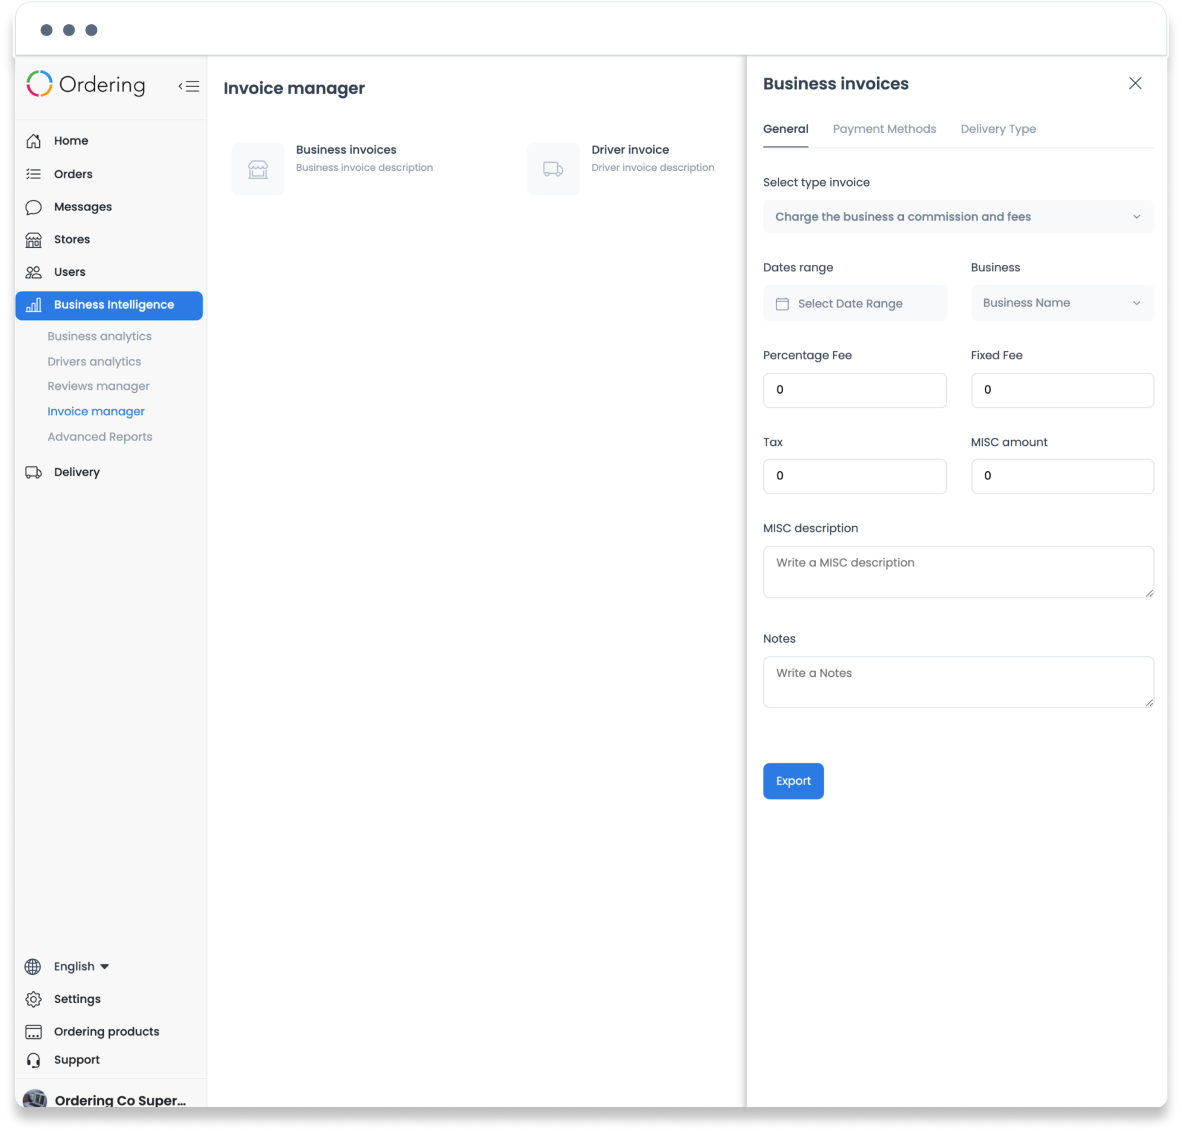Click the Settings gear icon
Screen dimensions: 1182x1131
point(33,1000)
